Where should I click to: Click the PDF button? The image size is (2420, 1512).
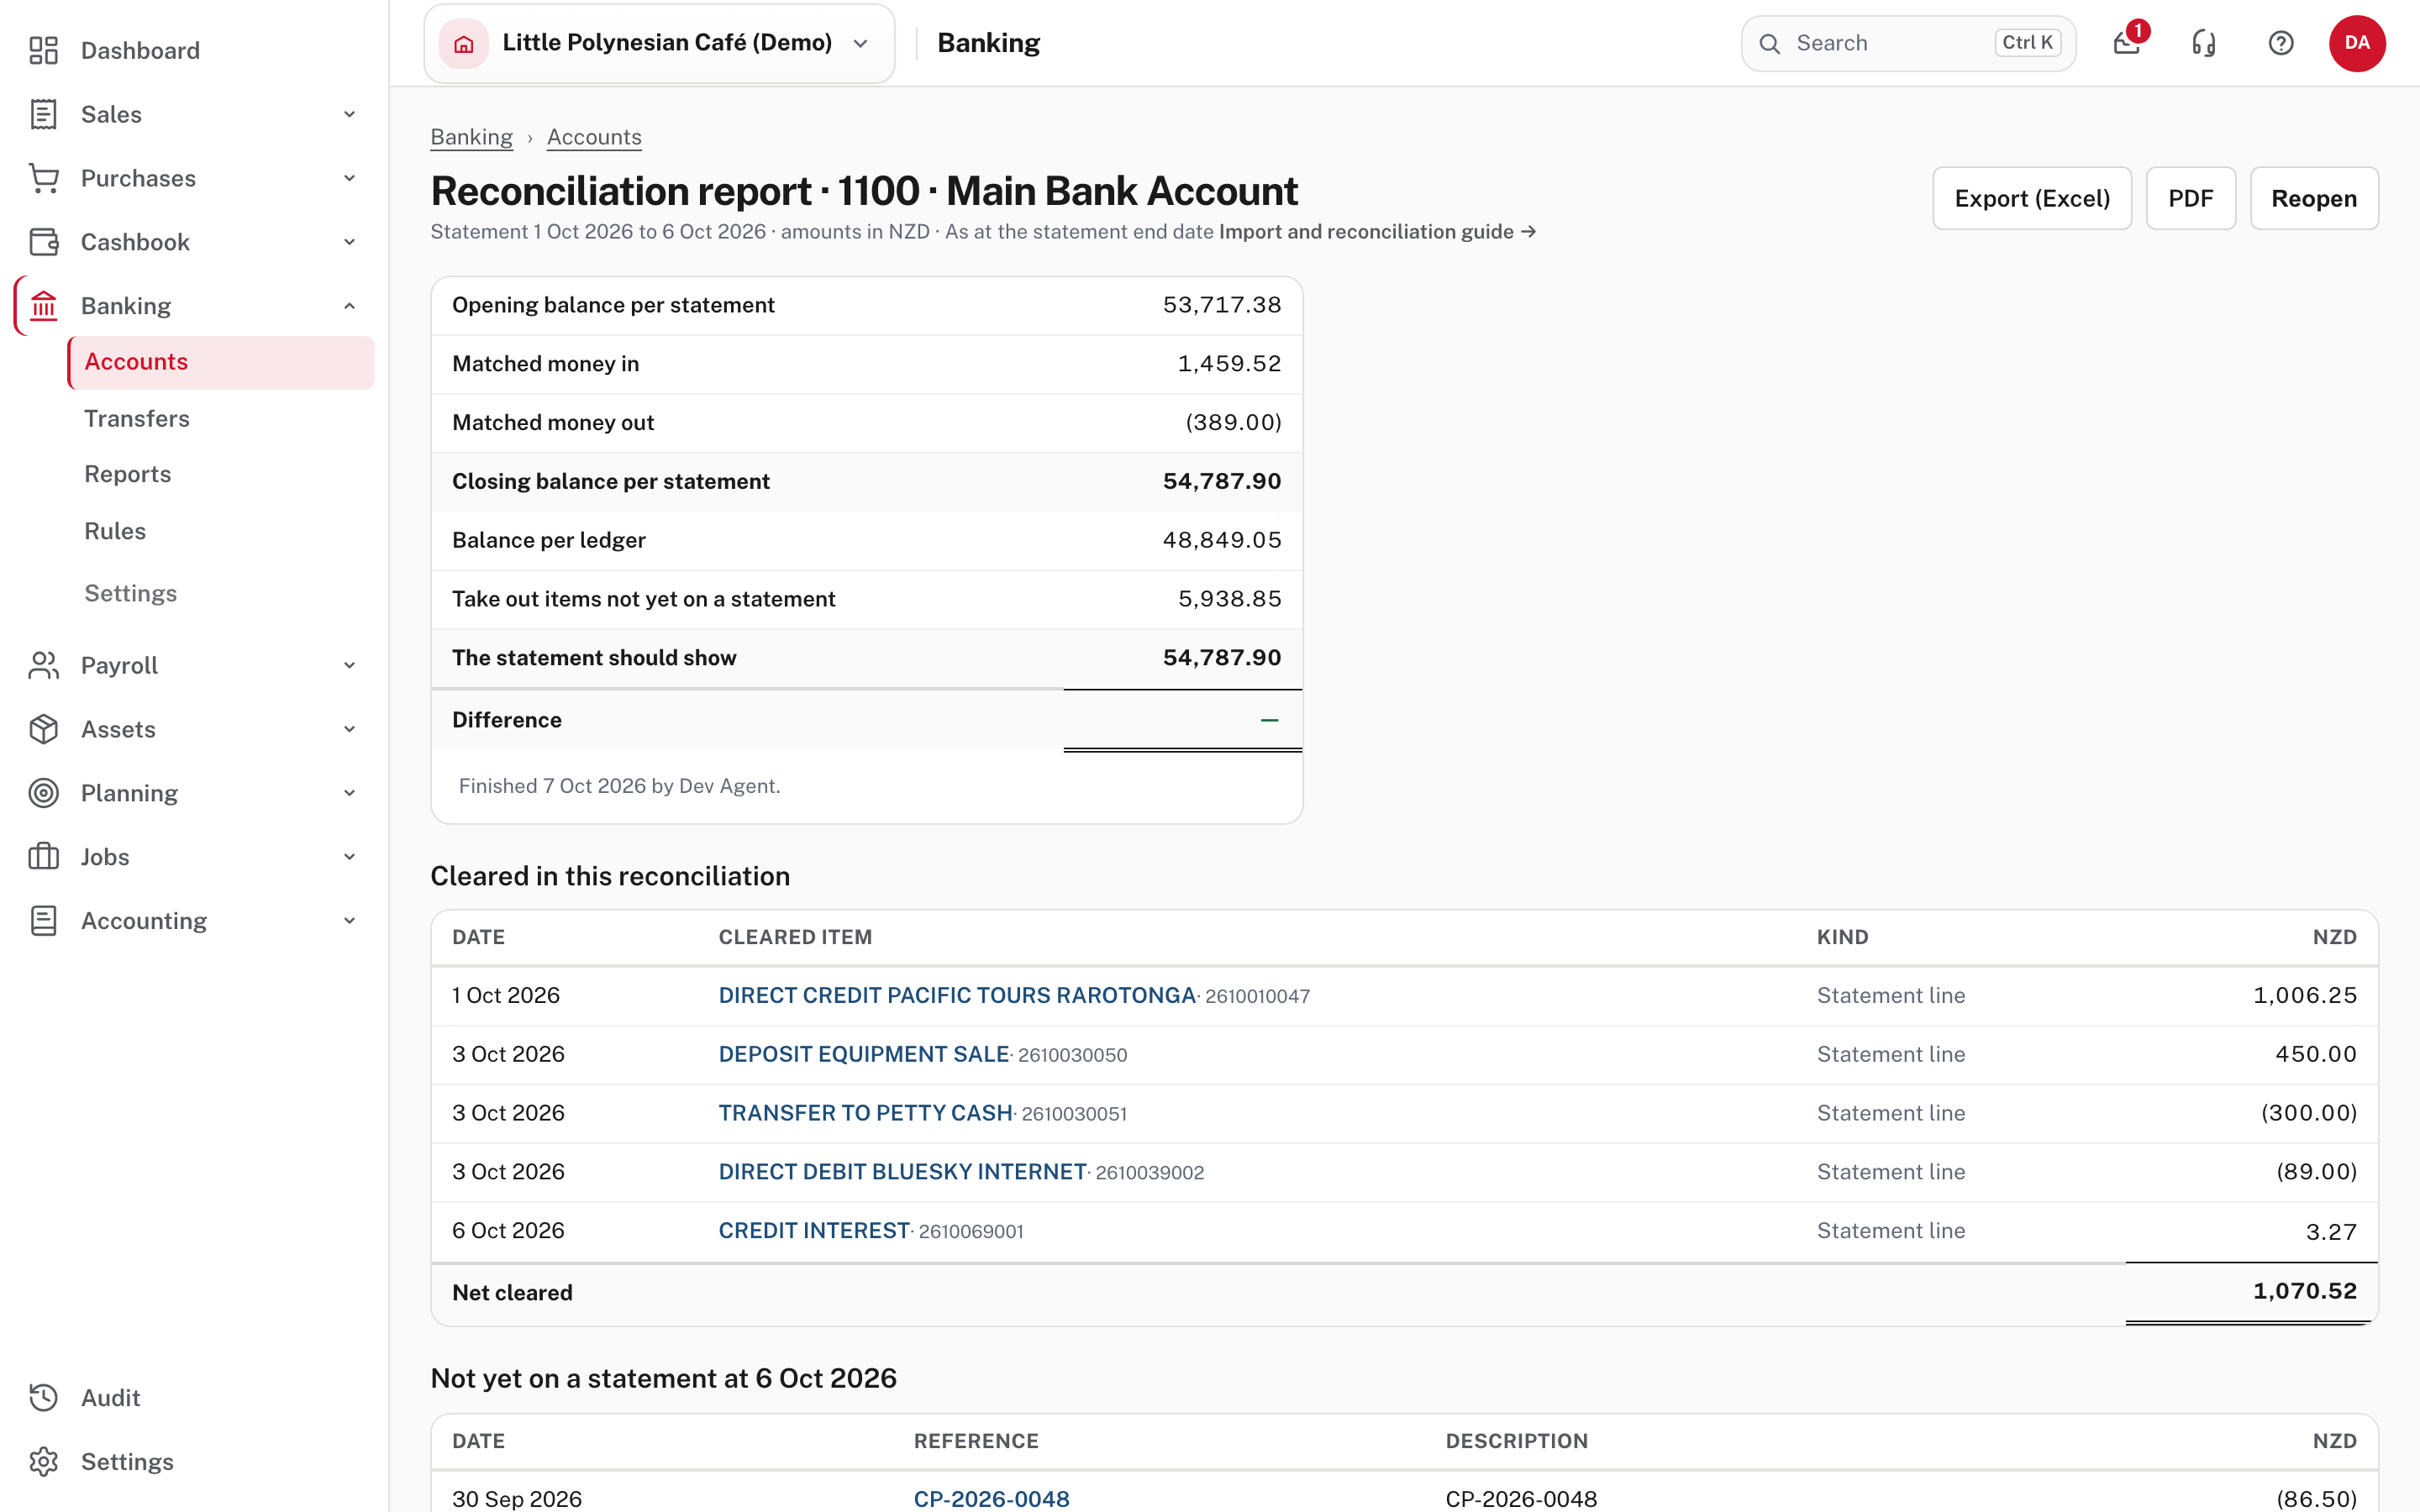(x=2190, y=198)
